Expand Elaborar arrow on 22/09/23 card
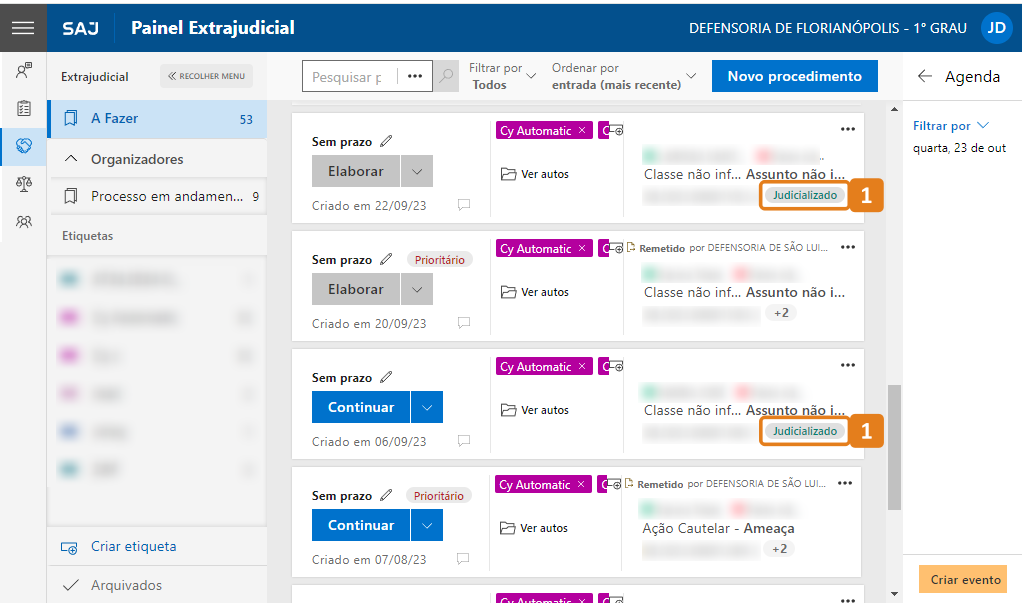 pyautogui.click(x=417, y=171)
